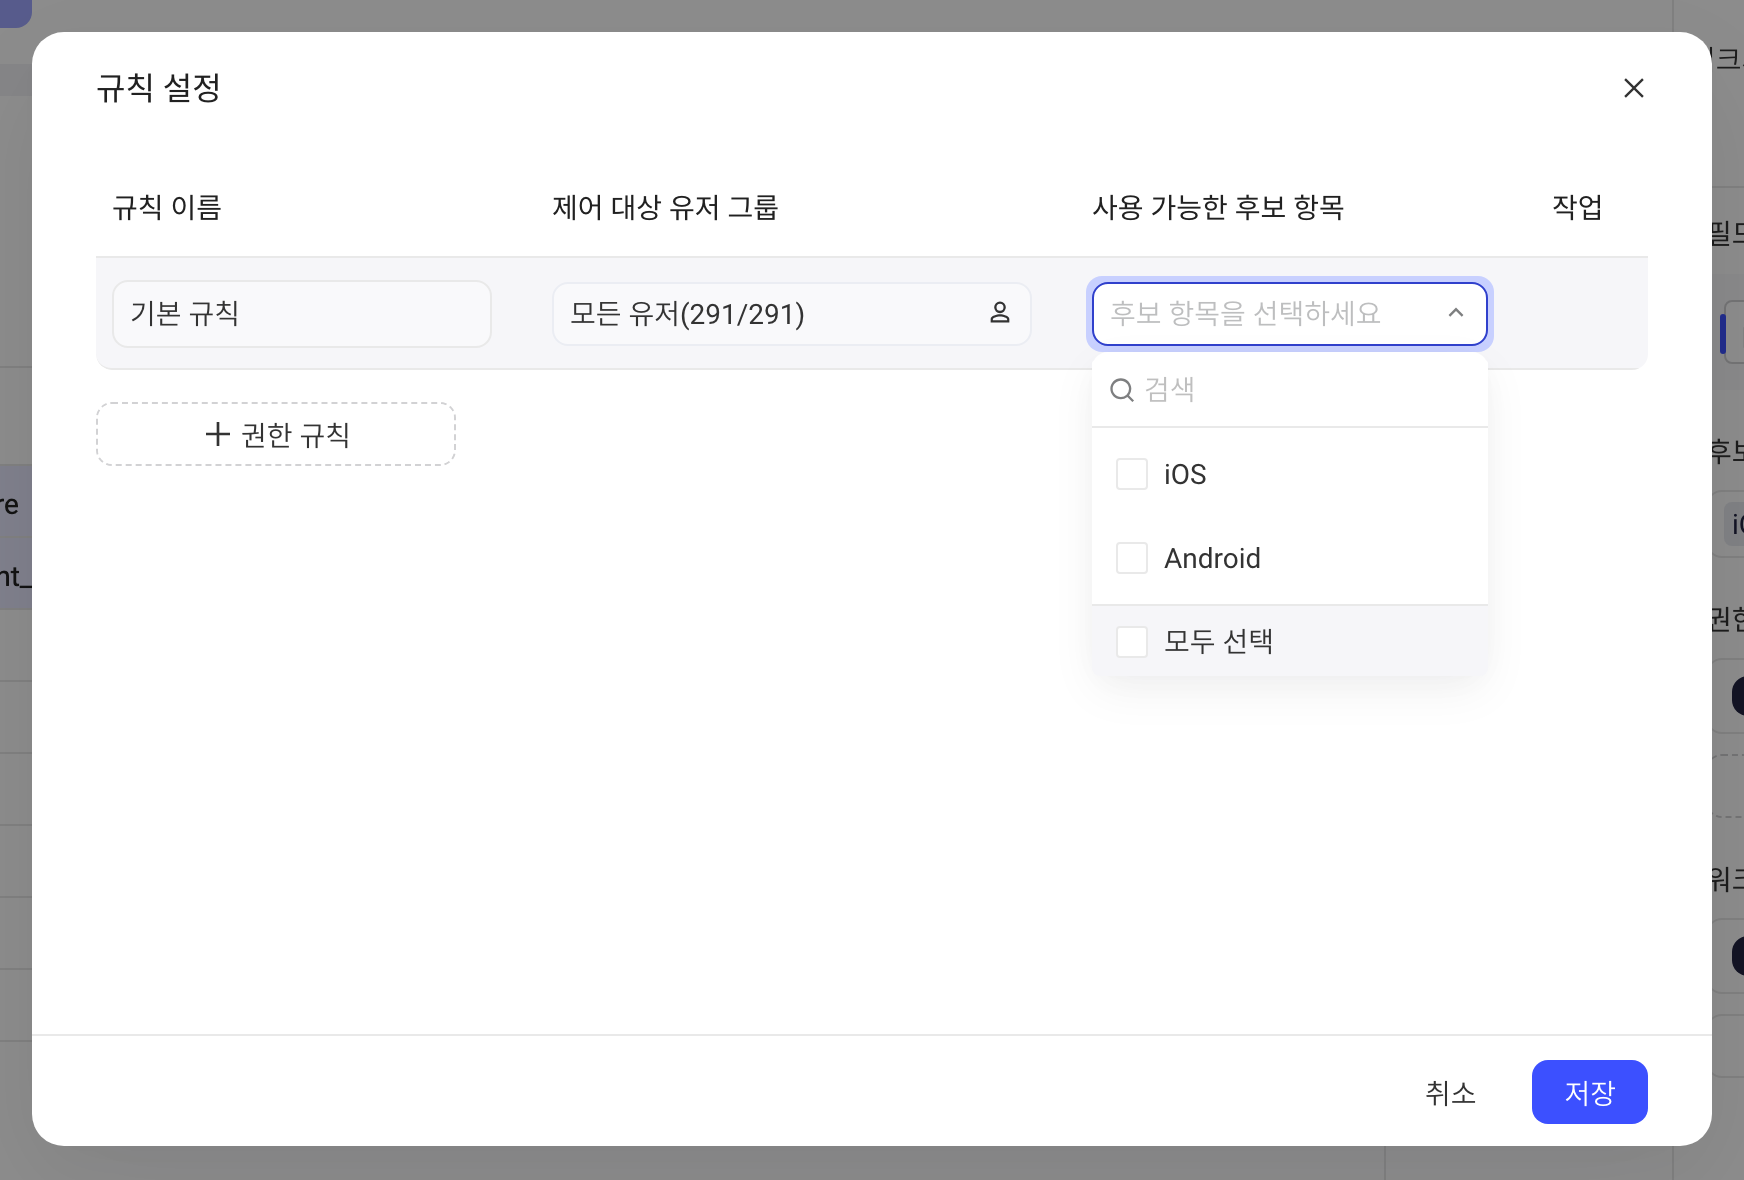Select the iOS option label

[1185, 474]
